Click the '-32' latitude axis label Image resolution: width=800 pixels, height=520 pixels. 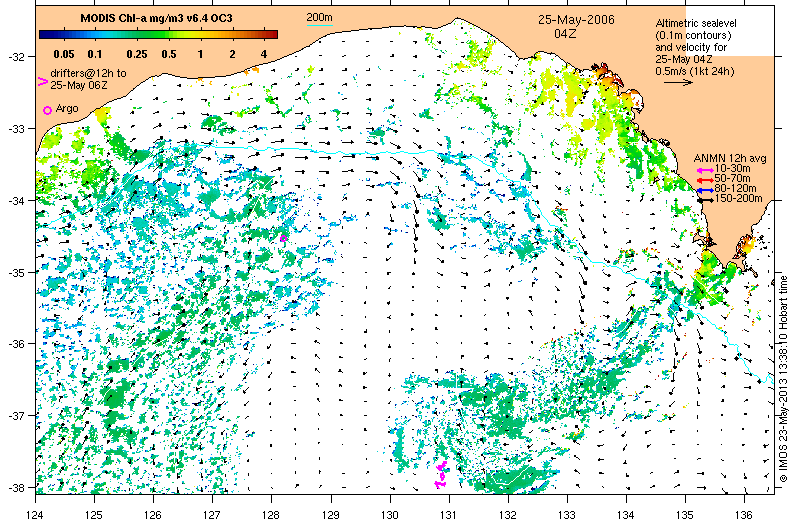[15, 57]
